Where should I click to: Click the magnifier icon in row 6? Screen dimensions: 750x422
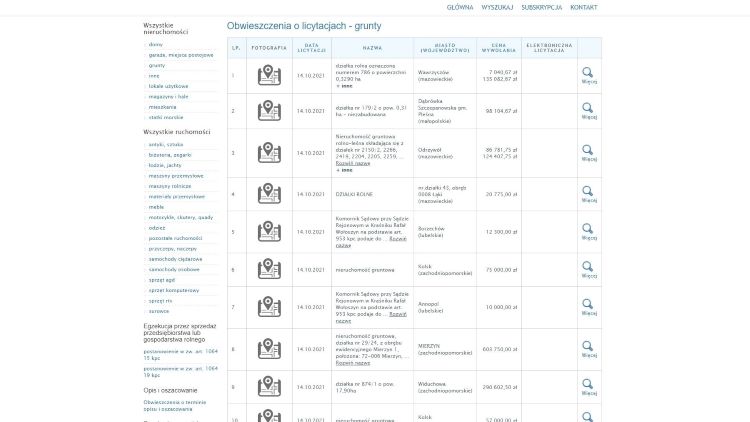coord(588,267)
